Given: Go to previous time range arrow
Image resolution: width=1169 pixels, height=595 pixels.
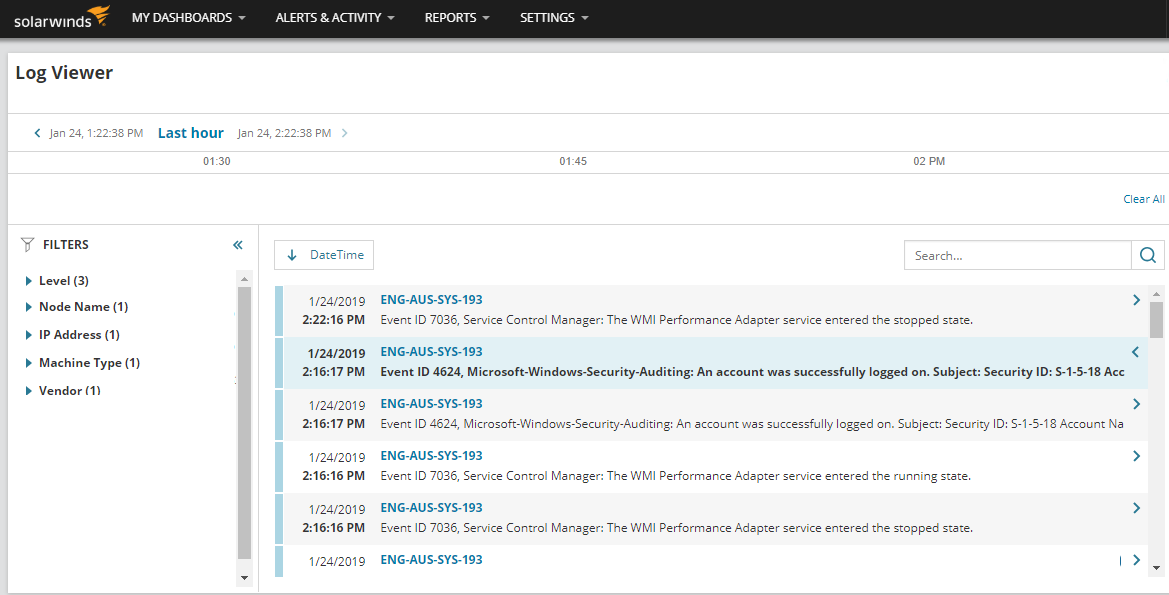Looking at the screenshot, I should (38, 133).
